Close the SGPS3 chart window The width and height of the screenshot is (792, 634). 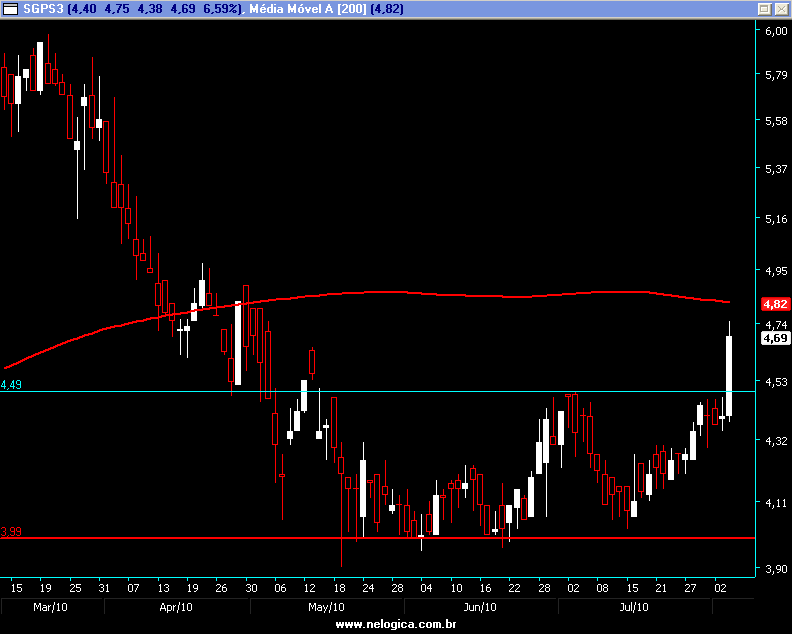tap(781, 9)
